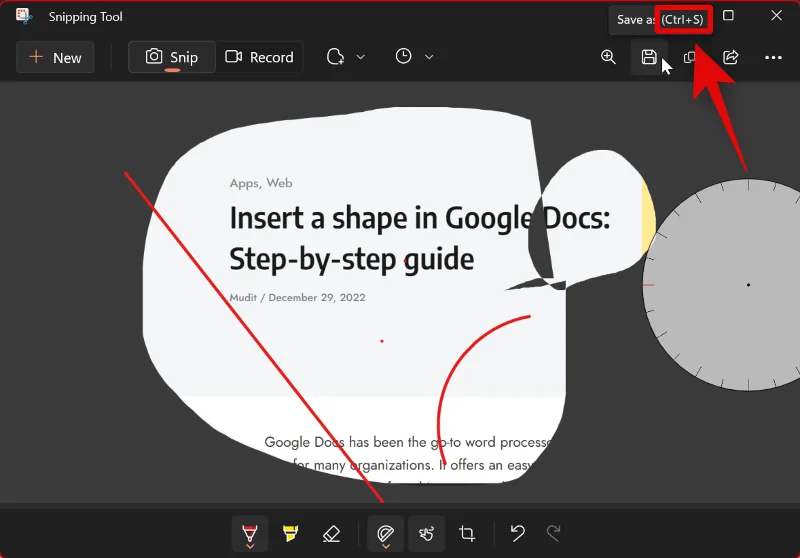Select the Eraser tool
The height and width of the screenshot is (558, 800).
332,534
